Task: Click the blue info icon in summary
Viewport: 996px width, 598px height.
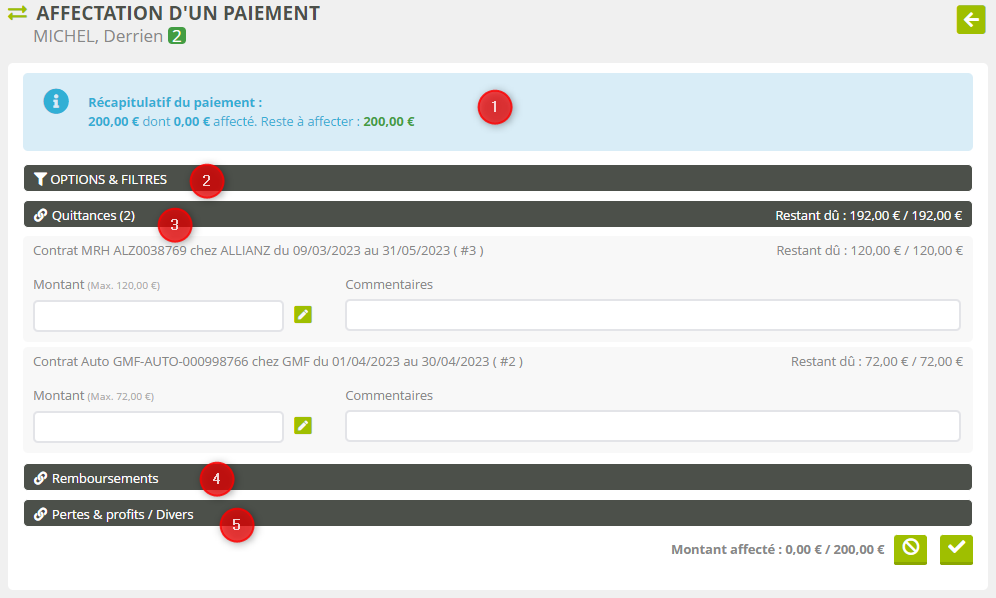Action: tap(57, 101)
